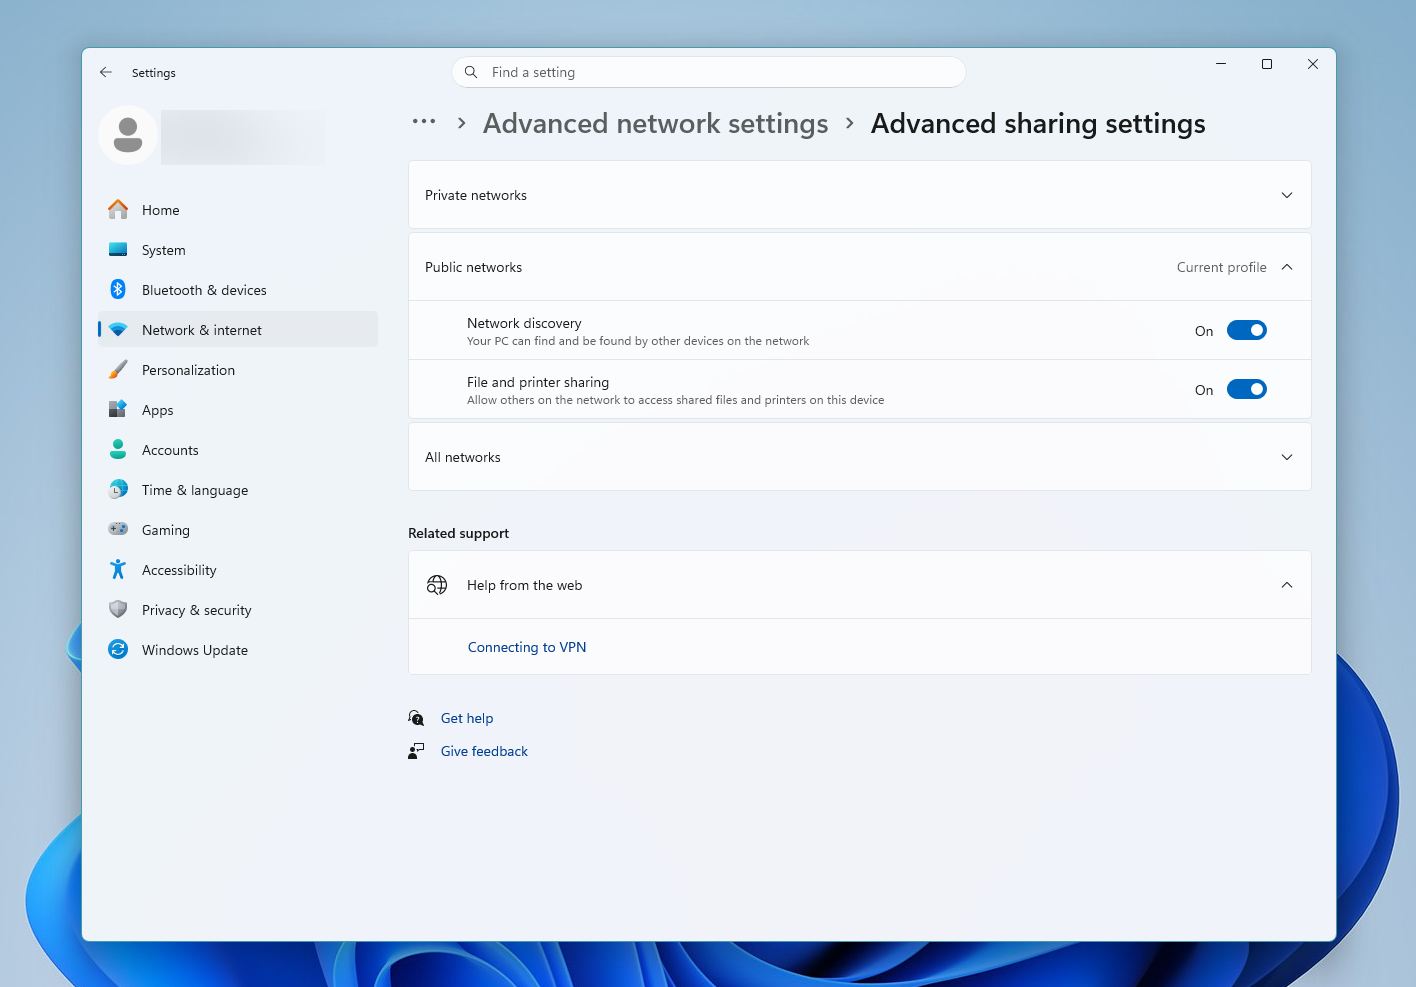Click the Network wifi icon
Viewport: 1416px width, 987px height.
pos(118,329)
